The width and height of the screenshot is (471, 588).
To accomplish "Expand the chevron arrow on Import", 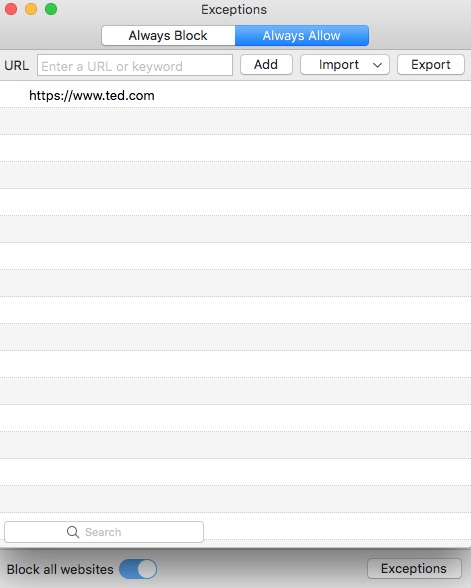I will coord(377,65).
